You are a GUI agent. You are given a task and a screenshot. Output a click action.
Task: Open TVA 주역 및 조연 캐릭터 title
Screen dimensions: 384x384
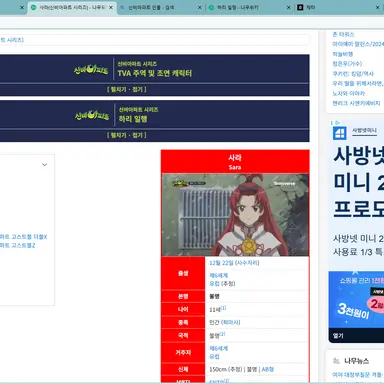click(155, 73)
